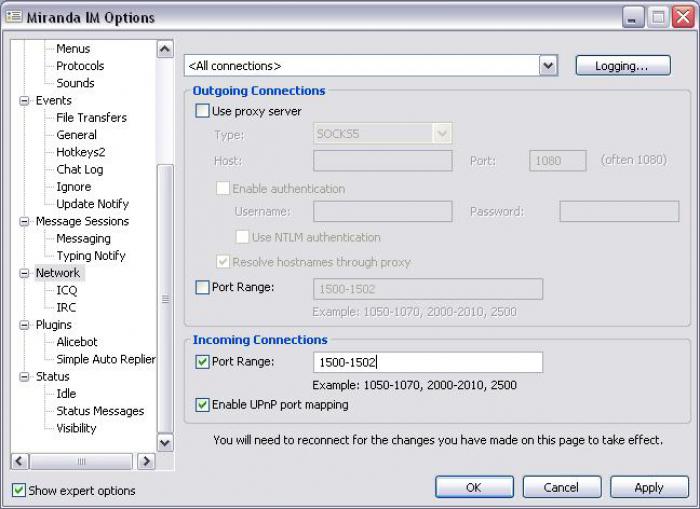The height and width of the screenshot is (509, 700).
Task: Click the tree horizontal scrollbar thumb
Action: tap(81, 461)
